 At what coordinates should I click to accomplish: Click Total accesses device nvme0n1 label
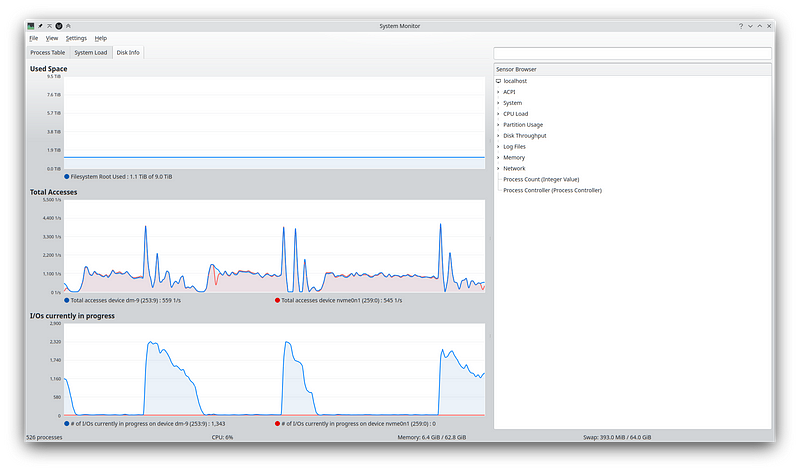(x=342, y=301)
